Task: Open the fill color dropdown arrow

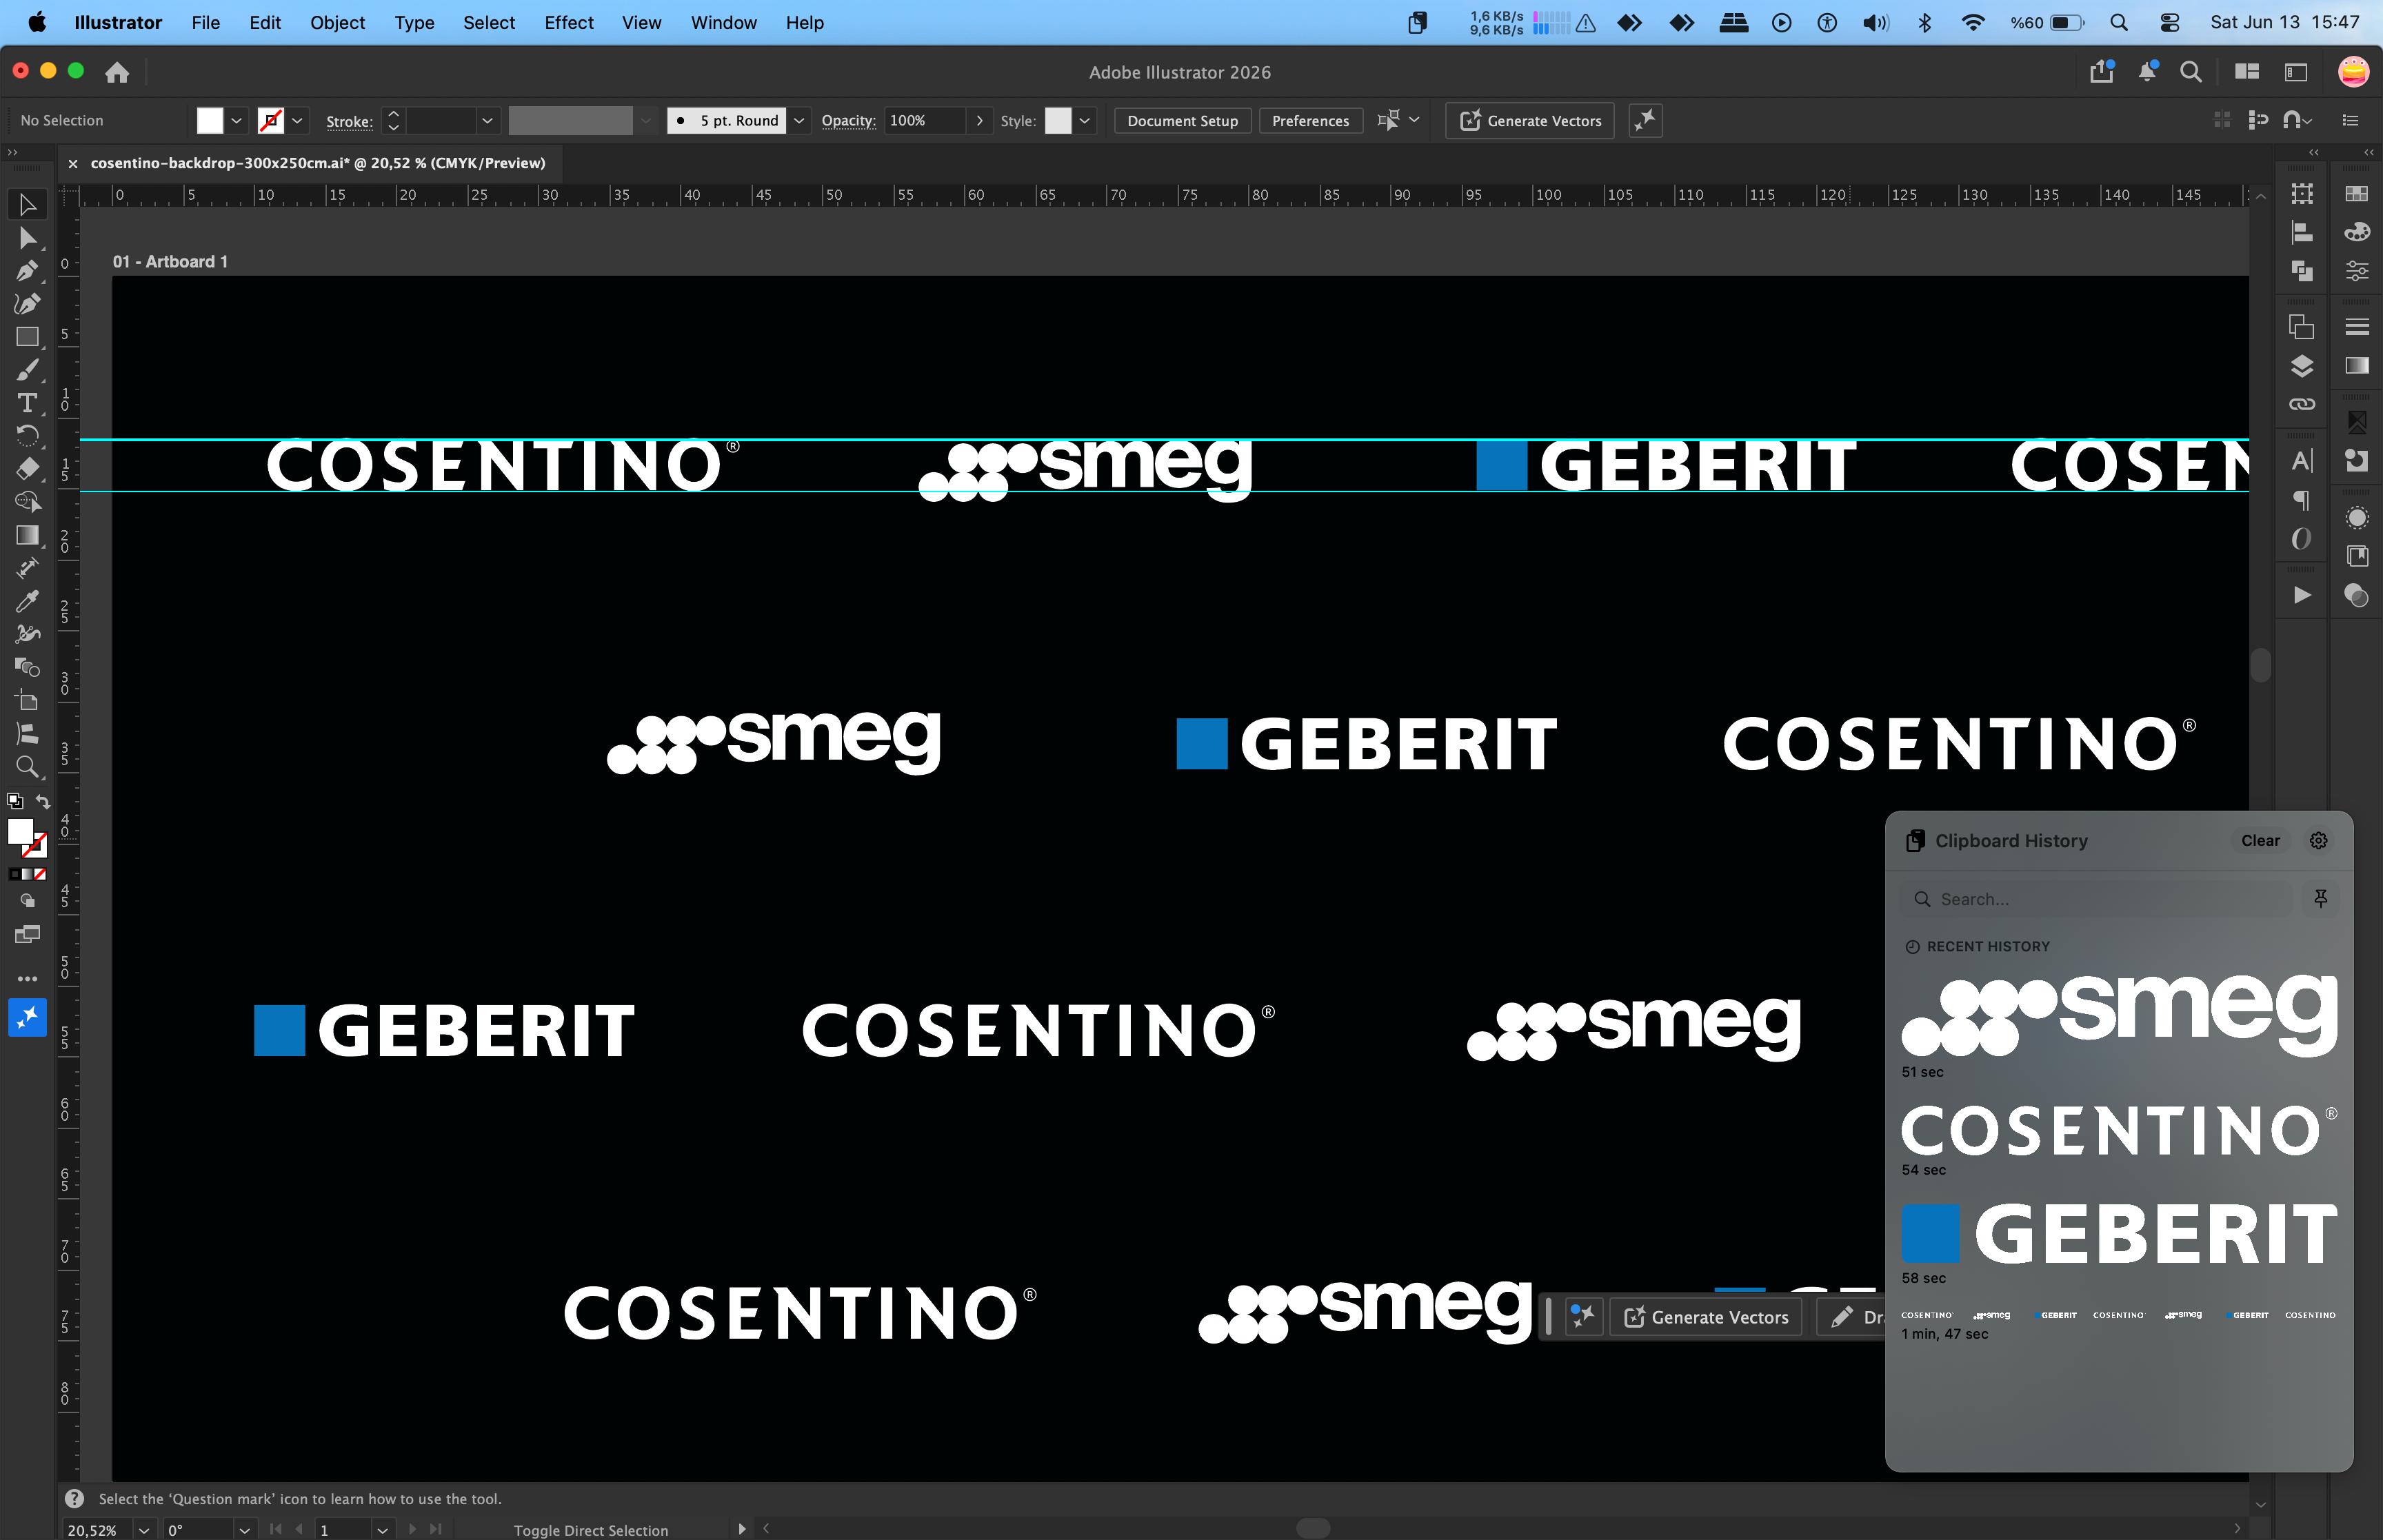Action: point(236,121)
